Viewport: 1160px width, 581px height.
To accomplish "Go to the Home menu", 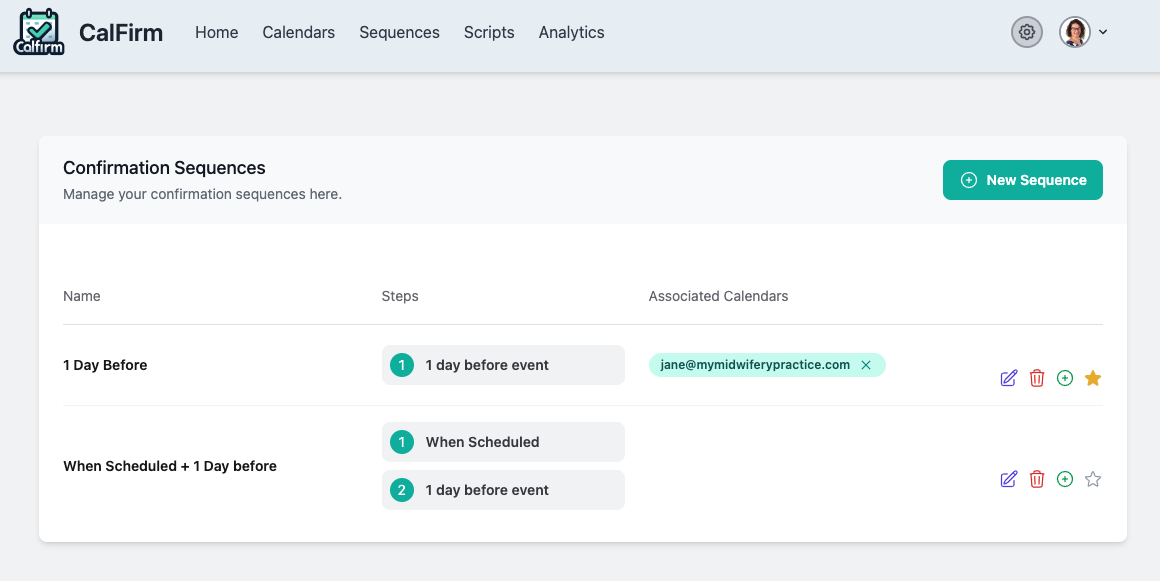I will pos(217,33).
